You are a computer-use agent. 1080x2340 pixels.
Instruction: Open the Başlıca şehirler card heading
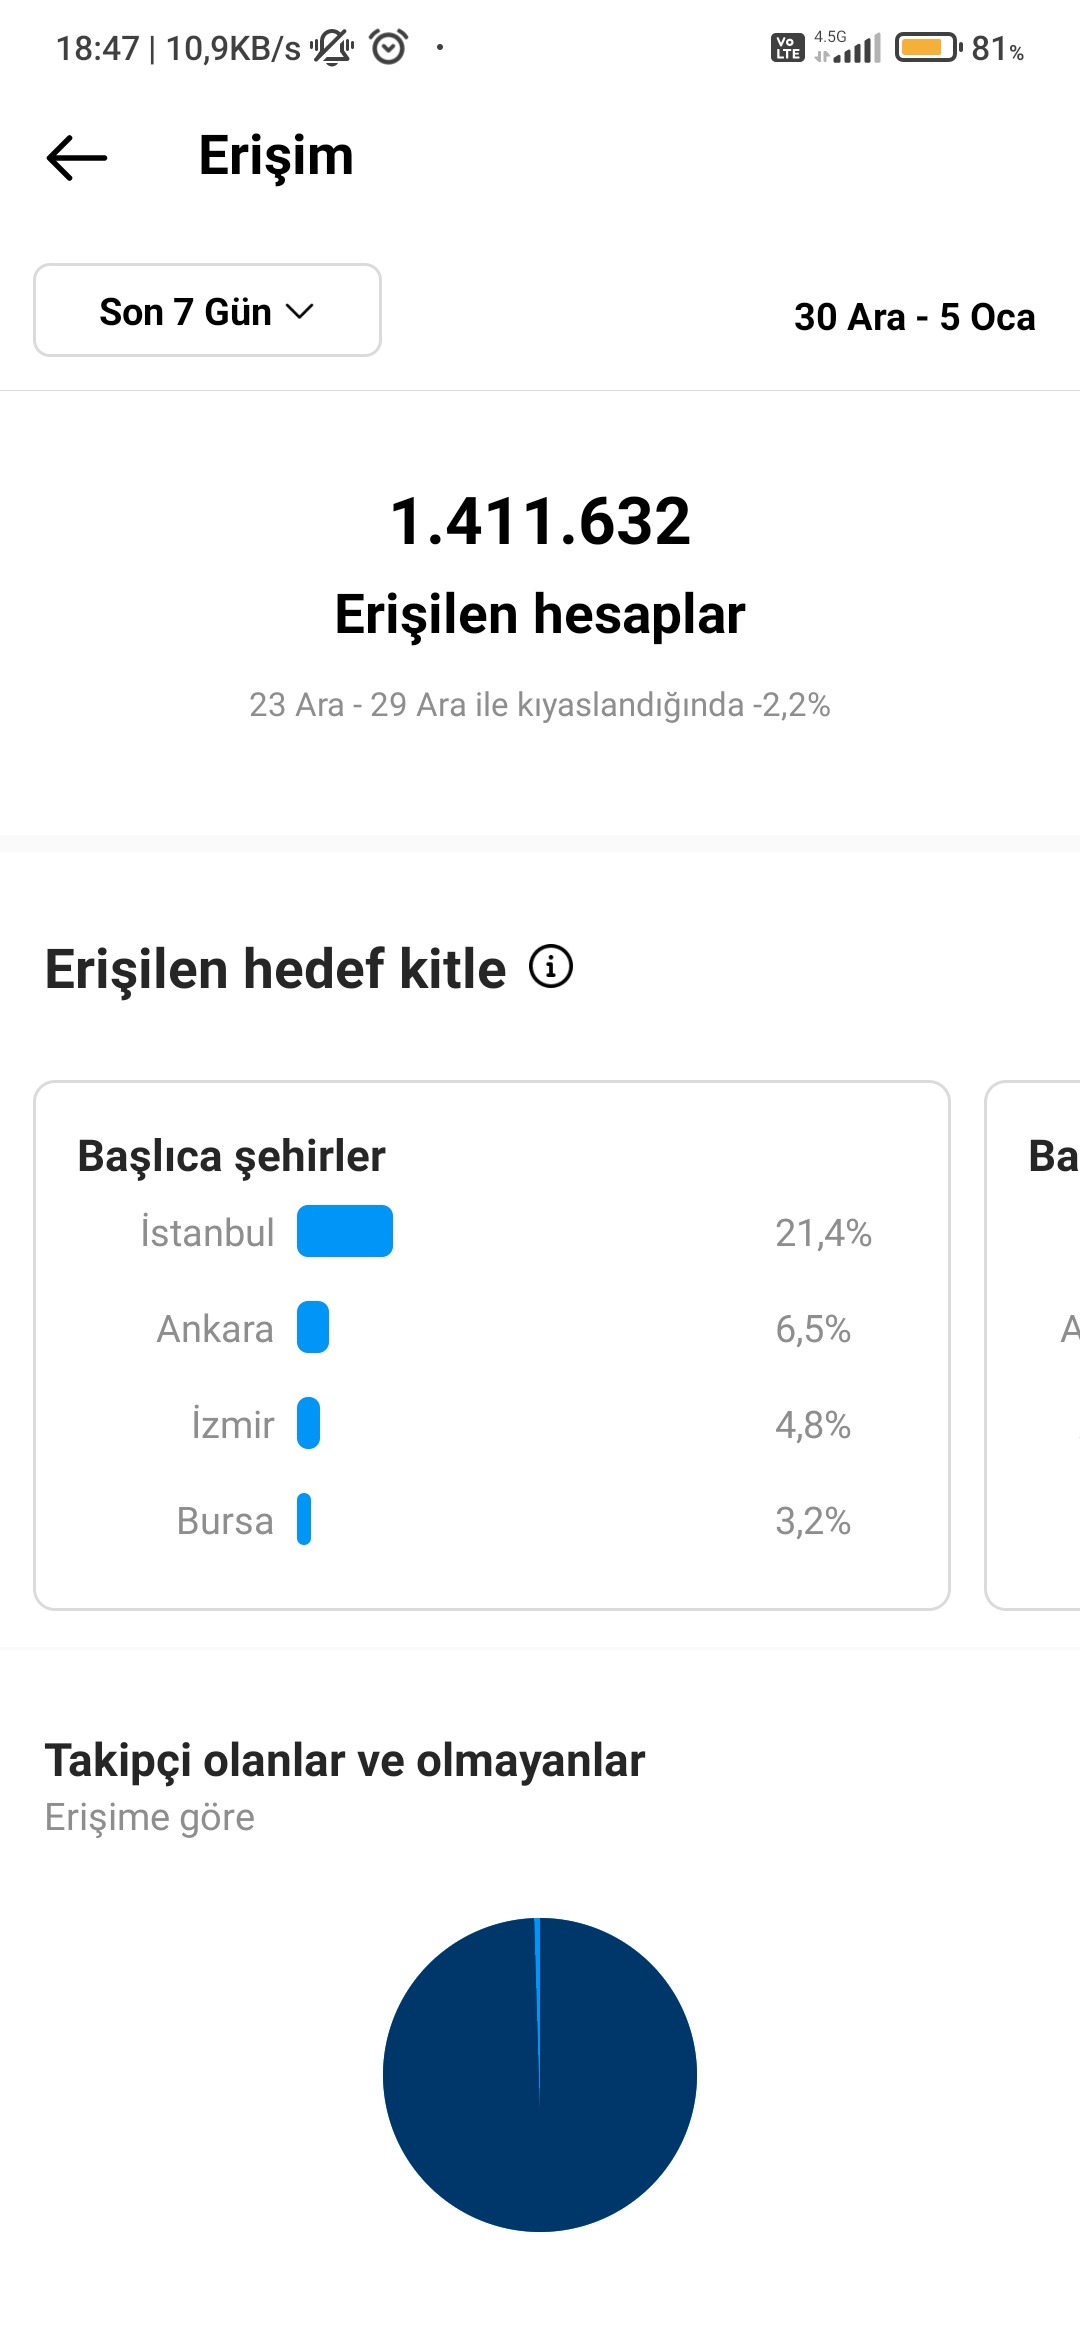click(x=231, y=1156)
